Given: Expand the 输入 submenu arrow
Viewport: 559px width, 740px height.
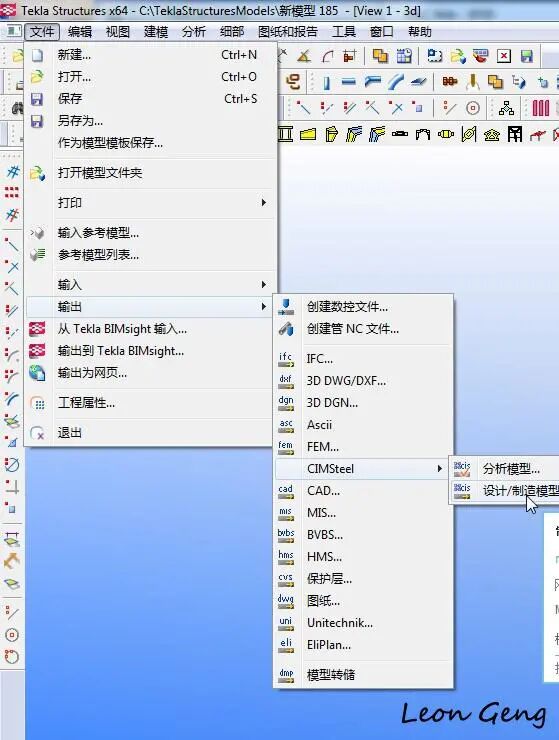Looking at the screenshot, I should [263, 285].
